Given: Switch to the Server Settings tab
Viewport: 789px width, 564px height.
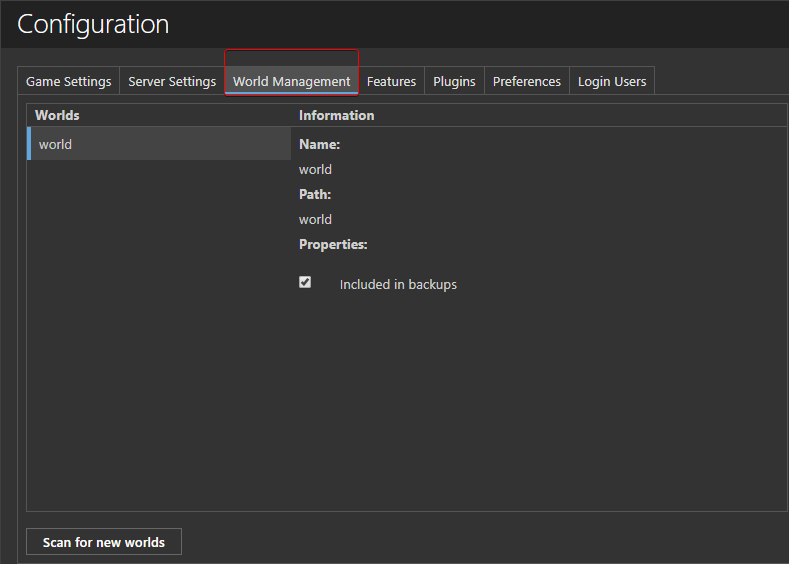Looking at the screenshot, I should click(x=172, y=81).
